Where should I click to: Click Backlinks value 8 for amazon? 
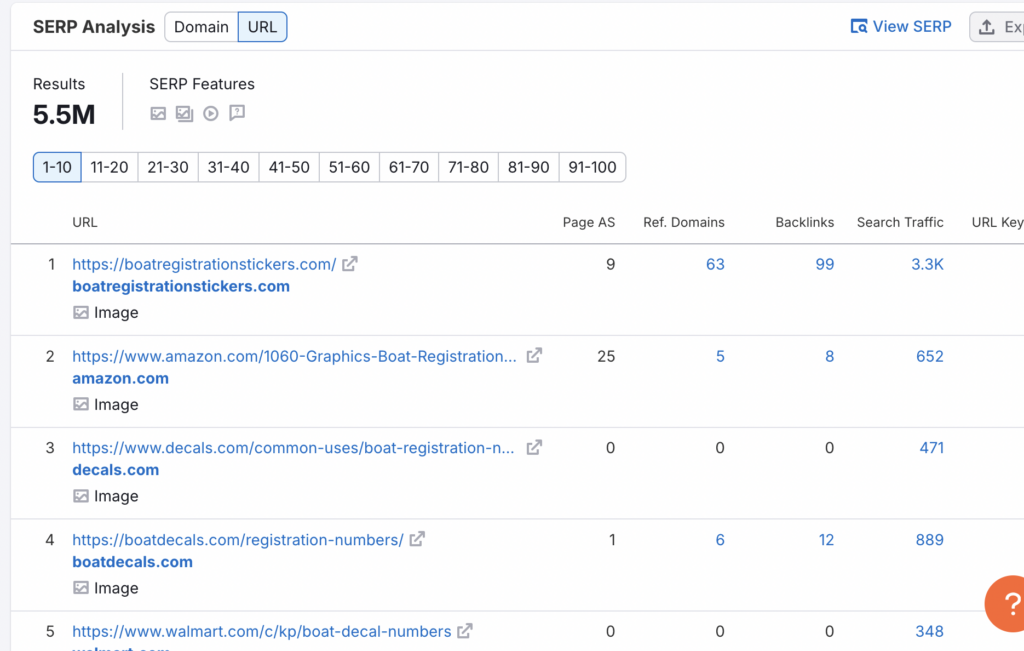pyautogui.click(x=829, y=356)
